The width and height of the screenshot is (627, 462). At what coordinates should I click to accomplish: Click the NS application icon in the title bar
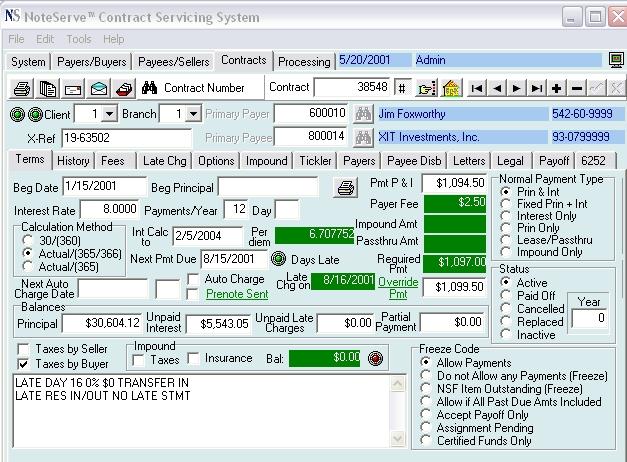(12, 16)
